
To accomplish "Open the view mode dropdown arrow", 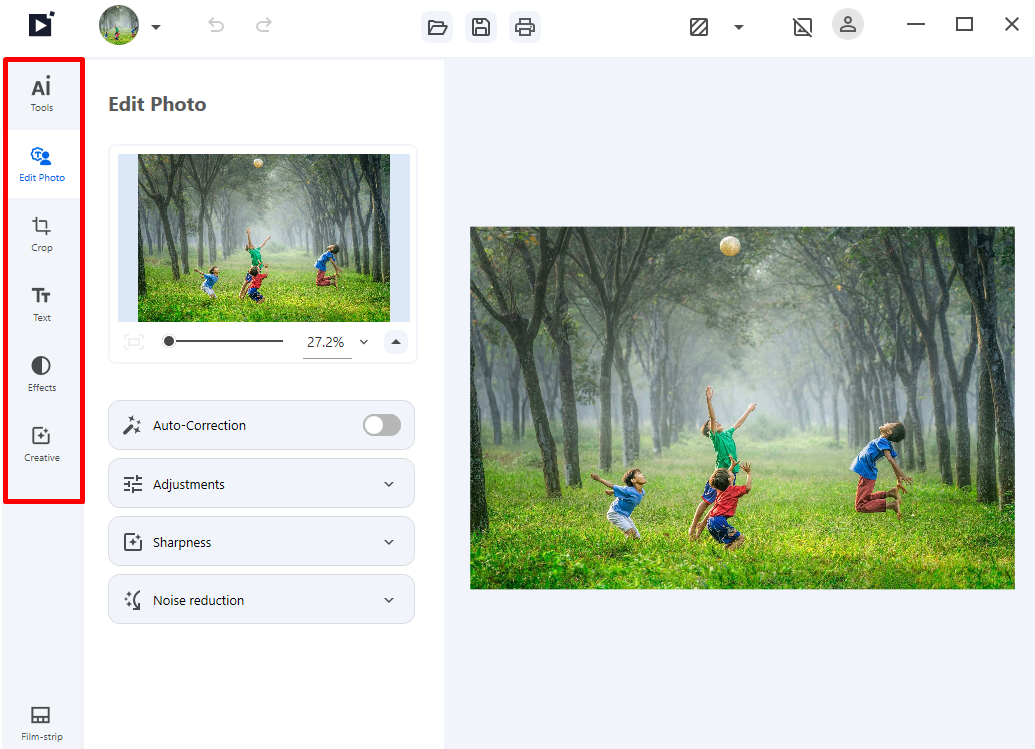I will click(739, 27).
